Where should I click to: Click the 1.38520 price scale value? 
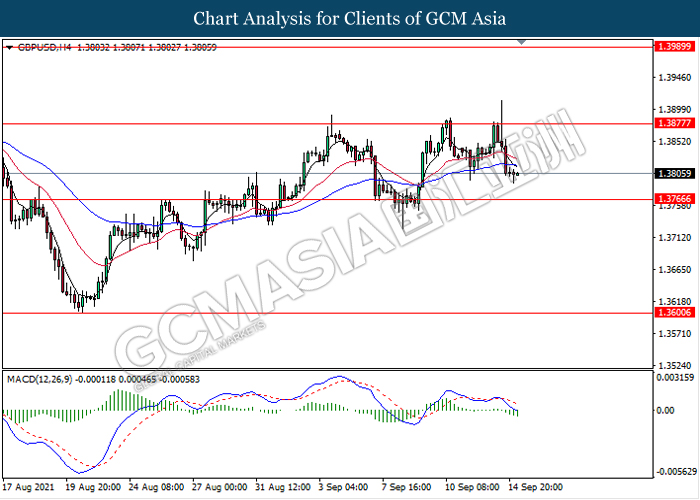pyautogui.click(x=675, y=142)
